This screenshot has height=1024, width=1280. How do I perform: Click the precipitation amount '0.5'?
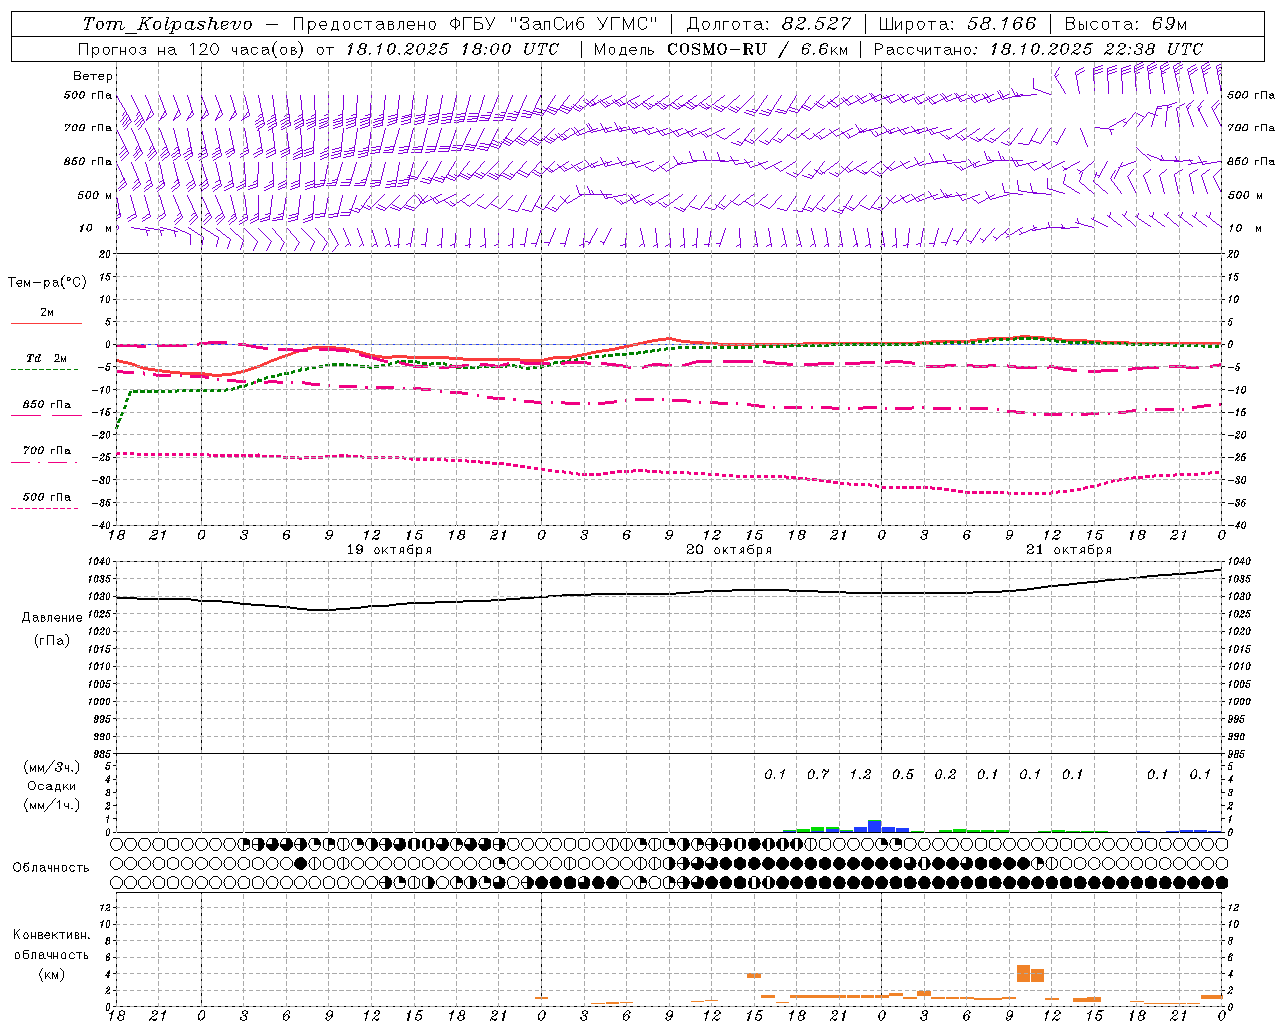pyautogui.click(x=903, y=774)
